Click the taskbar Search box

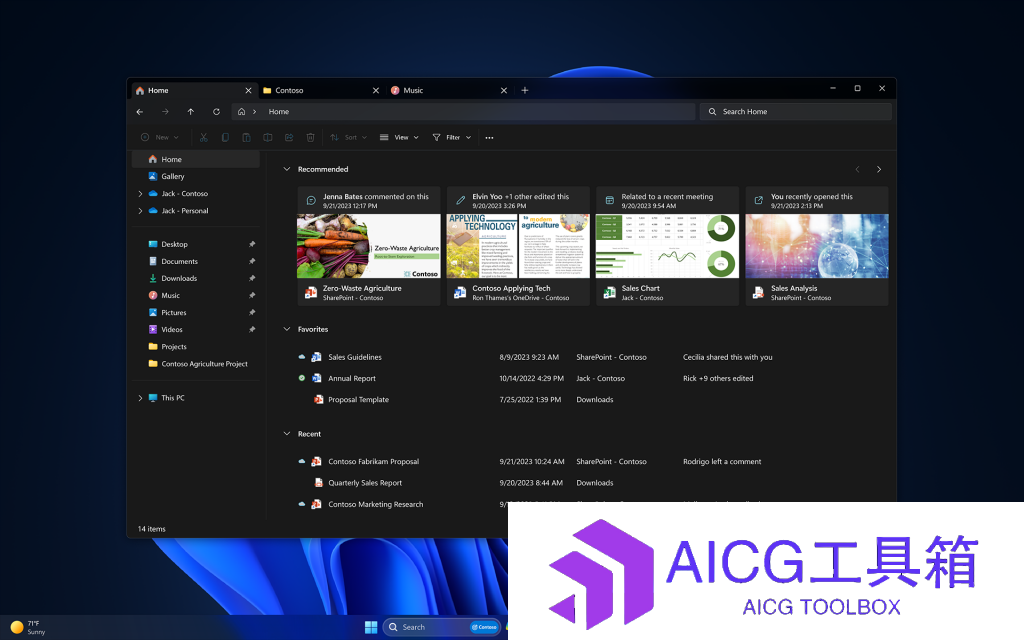pos(441,627)
